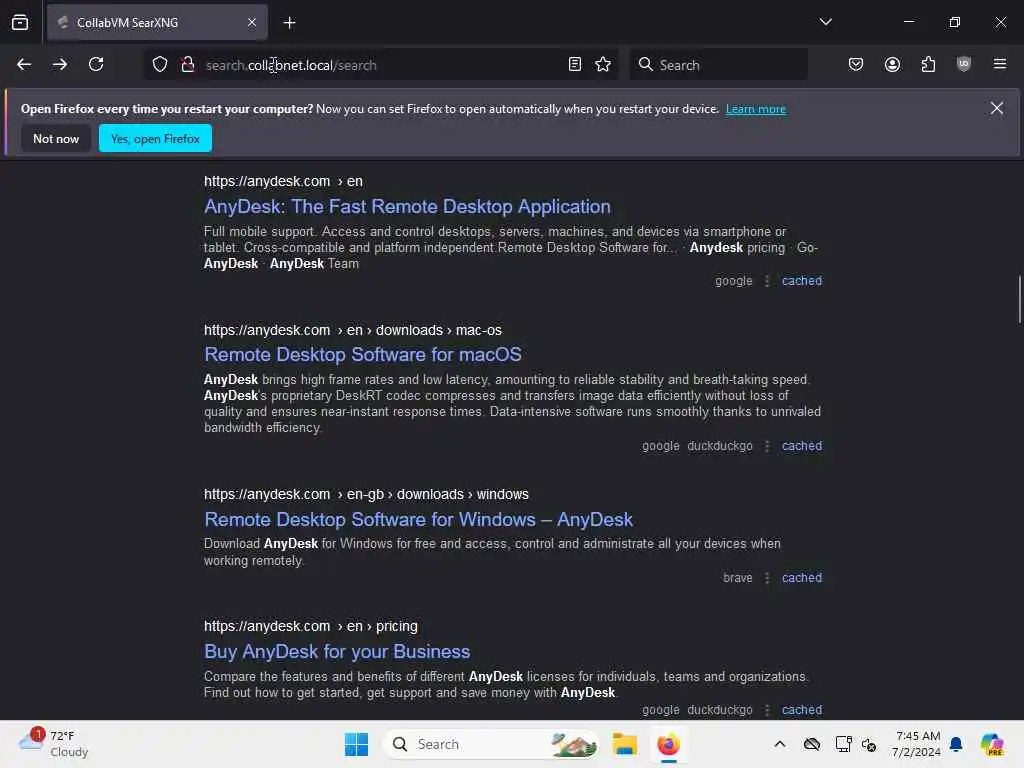Click anydesk.com downloads mac-os URL

coord(353,330)
